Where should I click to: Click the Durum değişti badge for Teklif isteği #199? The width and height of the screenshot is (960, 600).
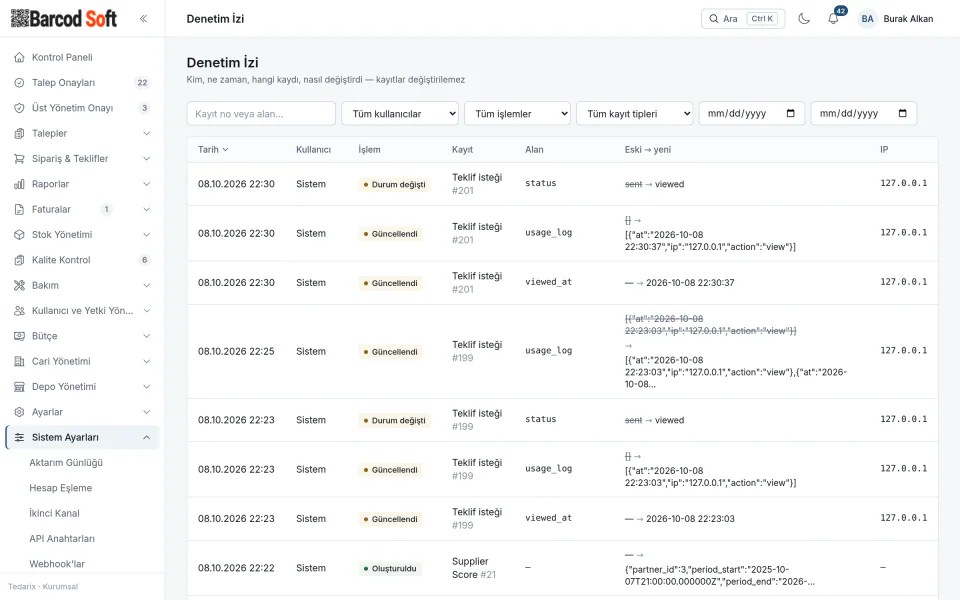[394, 421]
